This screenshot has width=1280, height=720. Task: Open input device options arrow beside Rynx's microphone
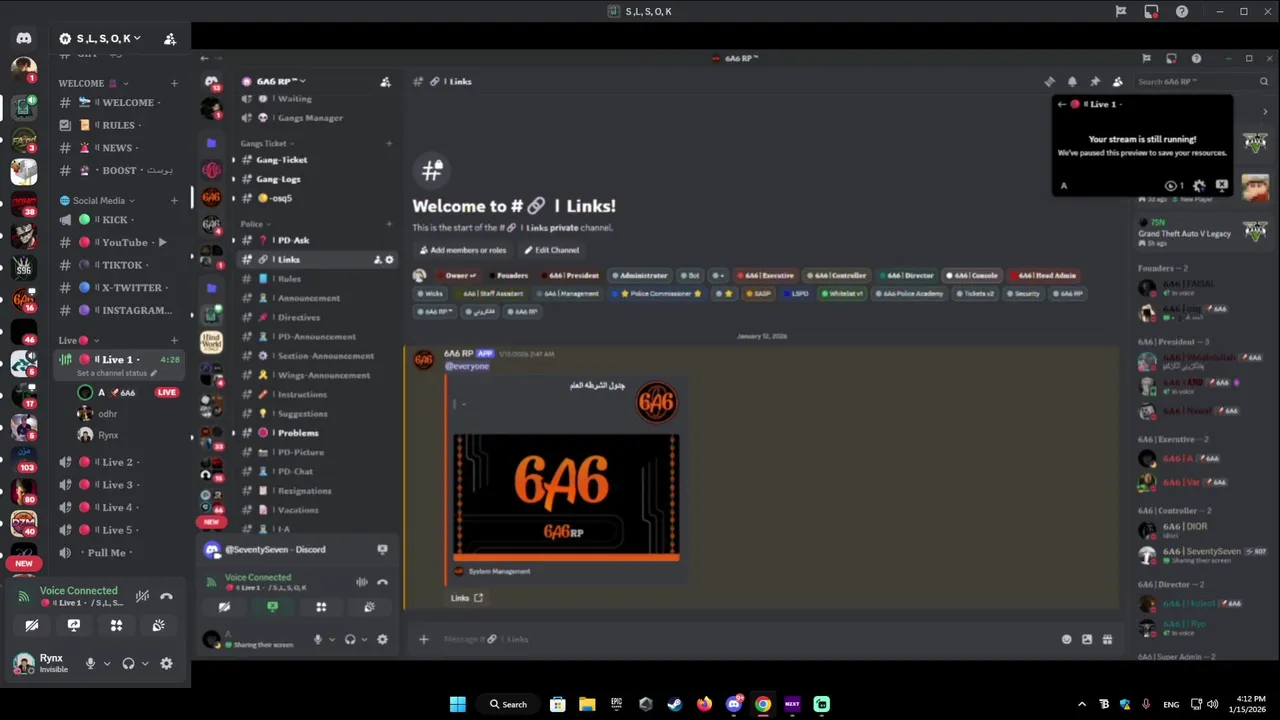coord(106,663)
